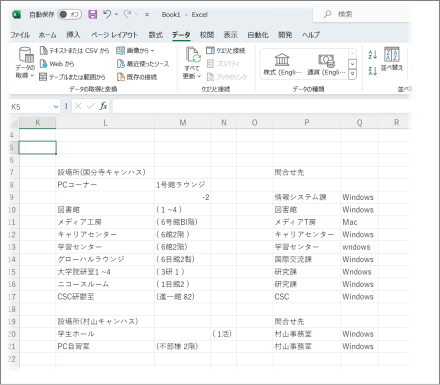Viewport: 440px width, 385px height.
Task: Toggle the AutoSave switch
Action: [70, 14]
